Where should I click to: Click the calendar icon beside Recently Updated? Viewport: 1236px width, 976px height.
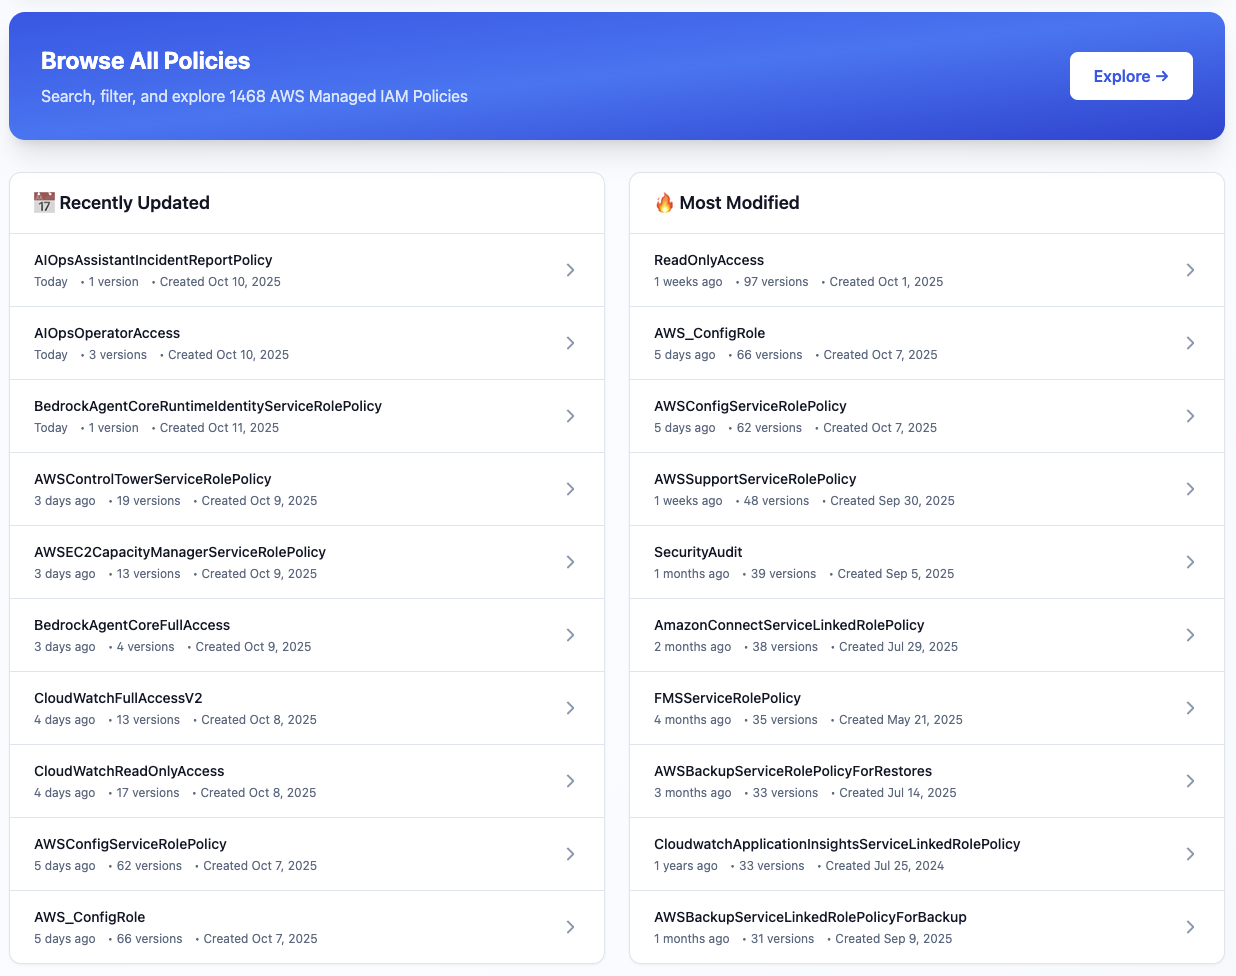pyautogui.click(x=44, y=203)
